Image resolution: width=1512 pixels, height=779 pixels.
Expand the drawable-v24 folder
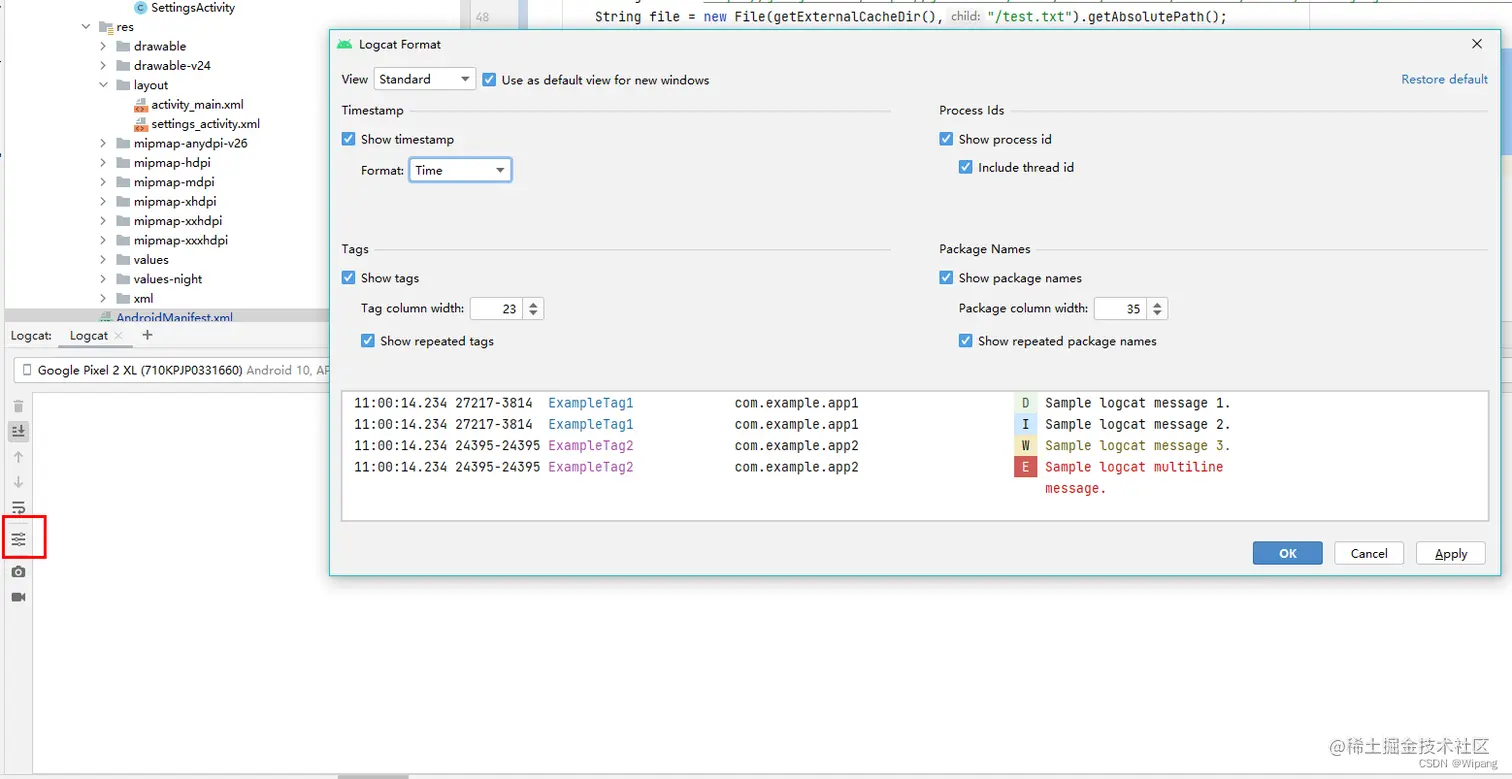click(103, 66)
